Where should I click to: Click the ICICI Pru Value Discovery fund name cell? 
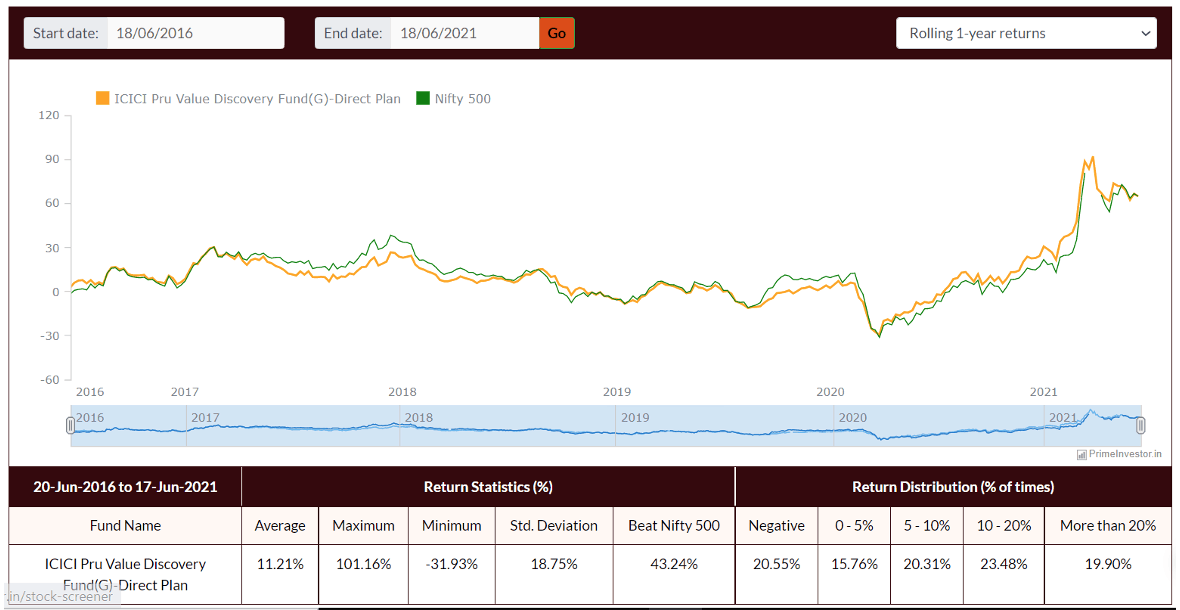coord(125,574)
